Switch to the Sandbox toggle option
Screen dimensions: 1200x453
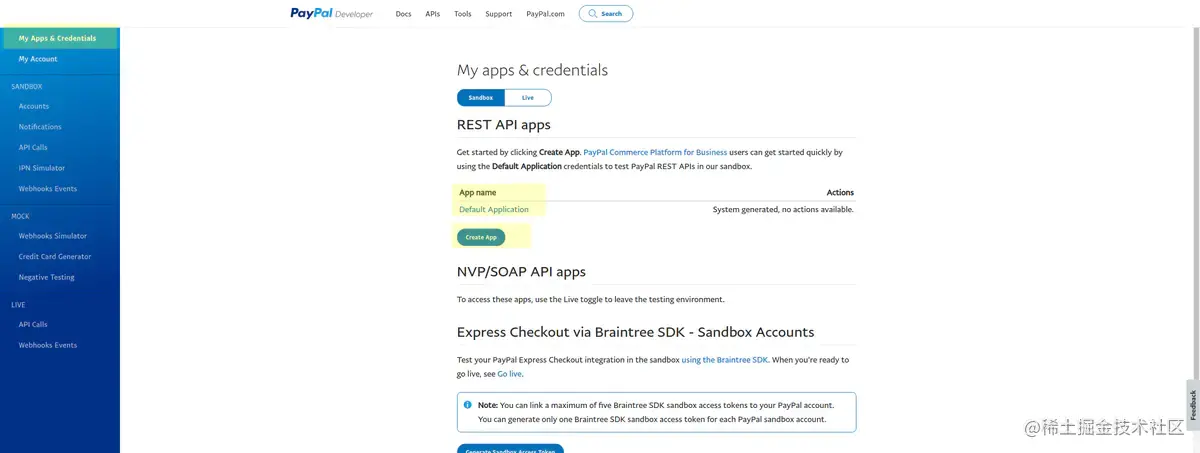(x=481, y=98)
